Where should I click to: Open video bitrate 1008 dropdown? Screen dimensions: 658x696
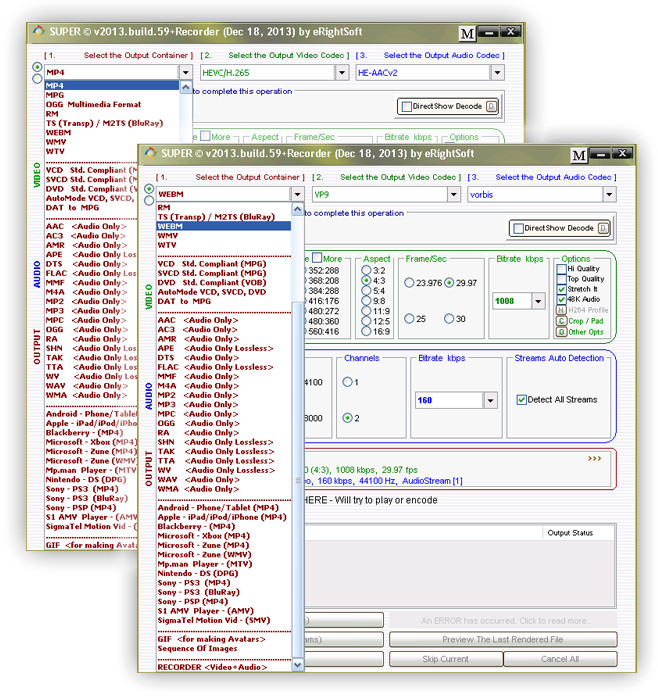click(538, 301)
